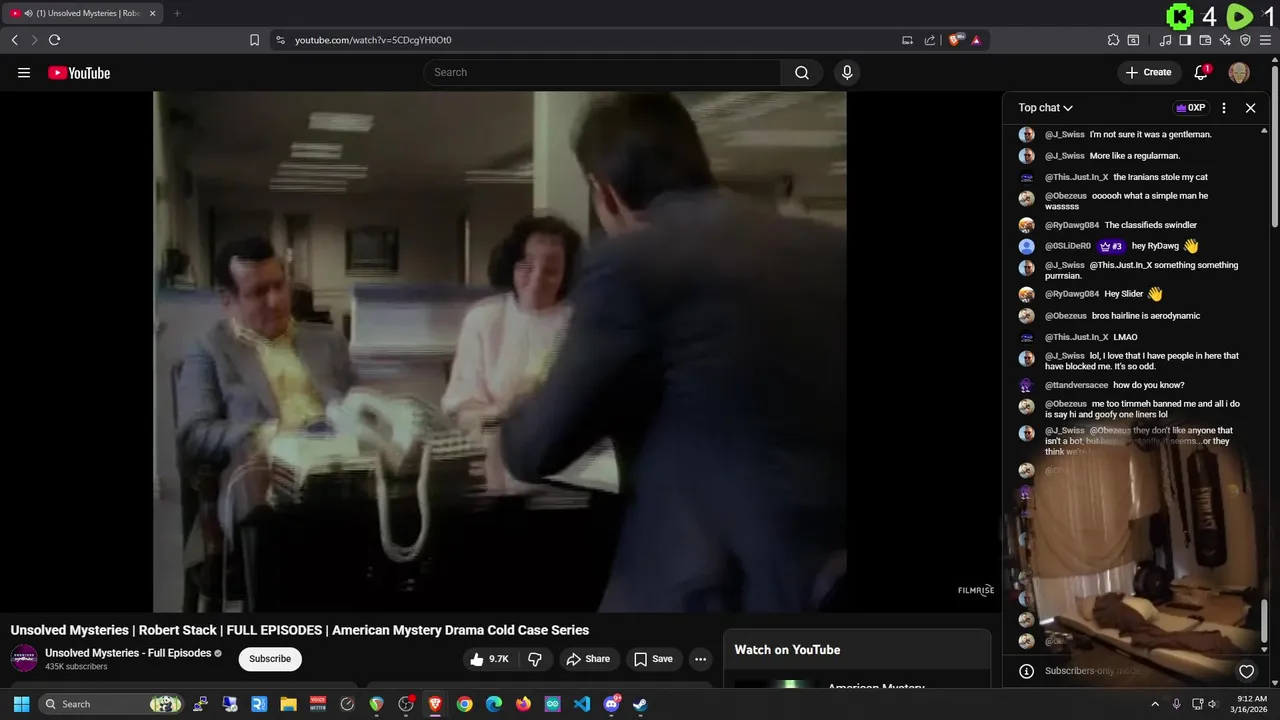The height and width of the screenshot is (720, 1280).
Task: Close the Unsolved Mysteries tab
Action: [152, 13]
